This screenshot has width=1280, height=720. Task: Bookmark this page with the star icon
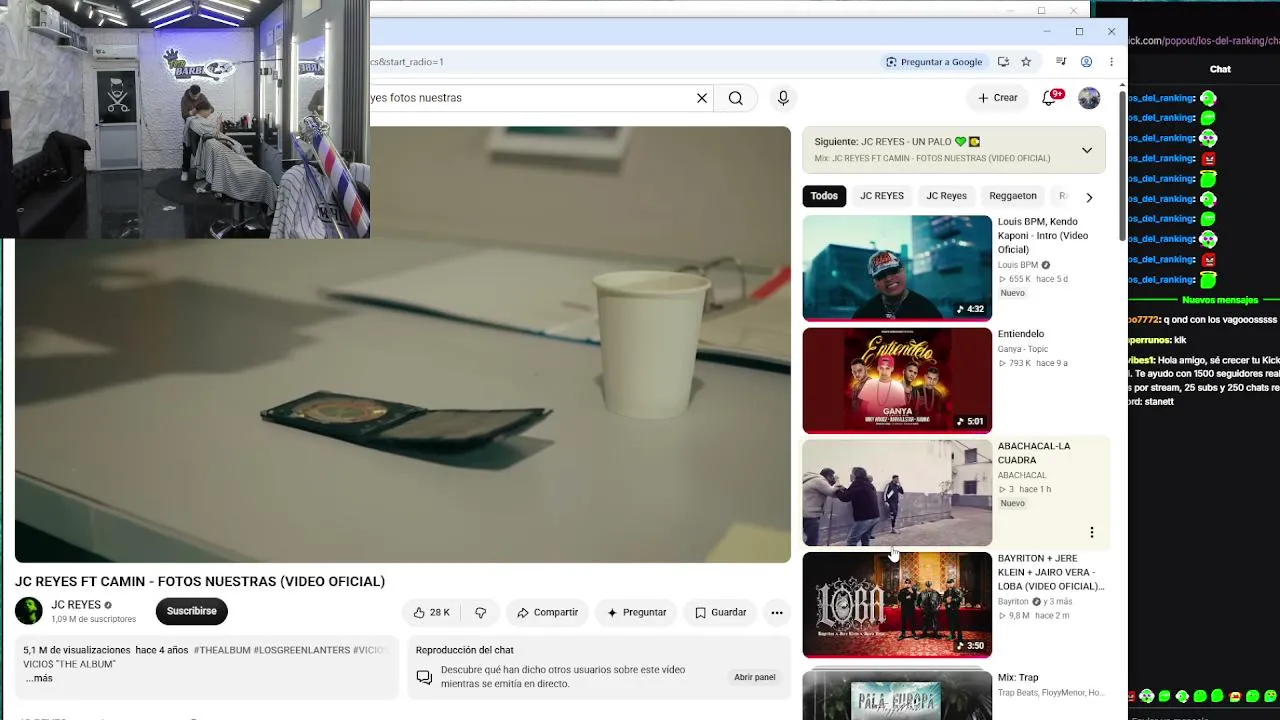(x=1026, y=62)
